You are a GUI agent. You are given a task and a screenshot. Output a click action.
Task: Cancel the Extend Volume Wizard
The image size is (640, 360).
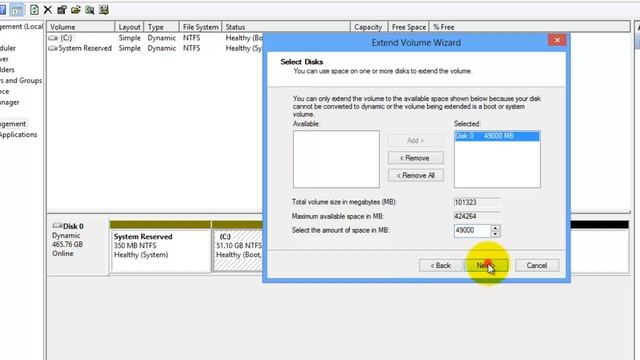[x=537, y=265]
